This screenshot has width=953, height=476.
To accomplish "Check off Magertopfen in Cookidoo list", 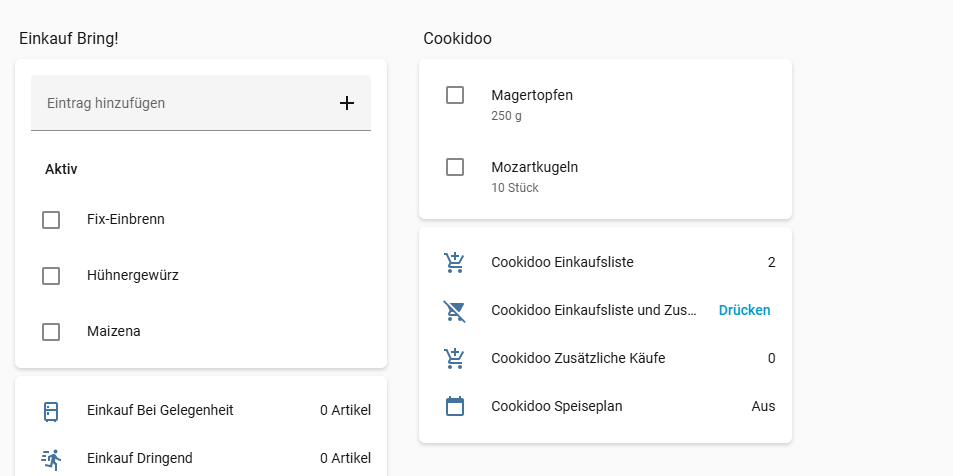I will coord(455,95).
